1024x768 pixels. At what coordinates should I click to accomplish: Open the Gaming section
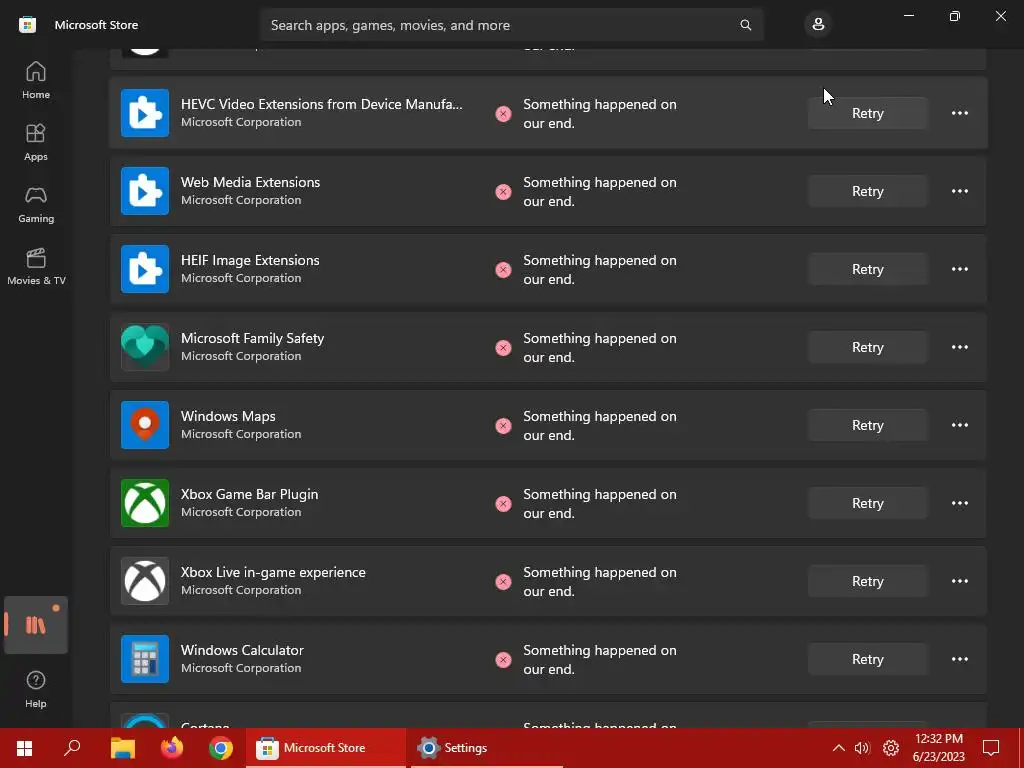click(x=36, y=204)
